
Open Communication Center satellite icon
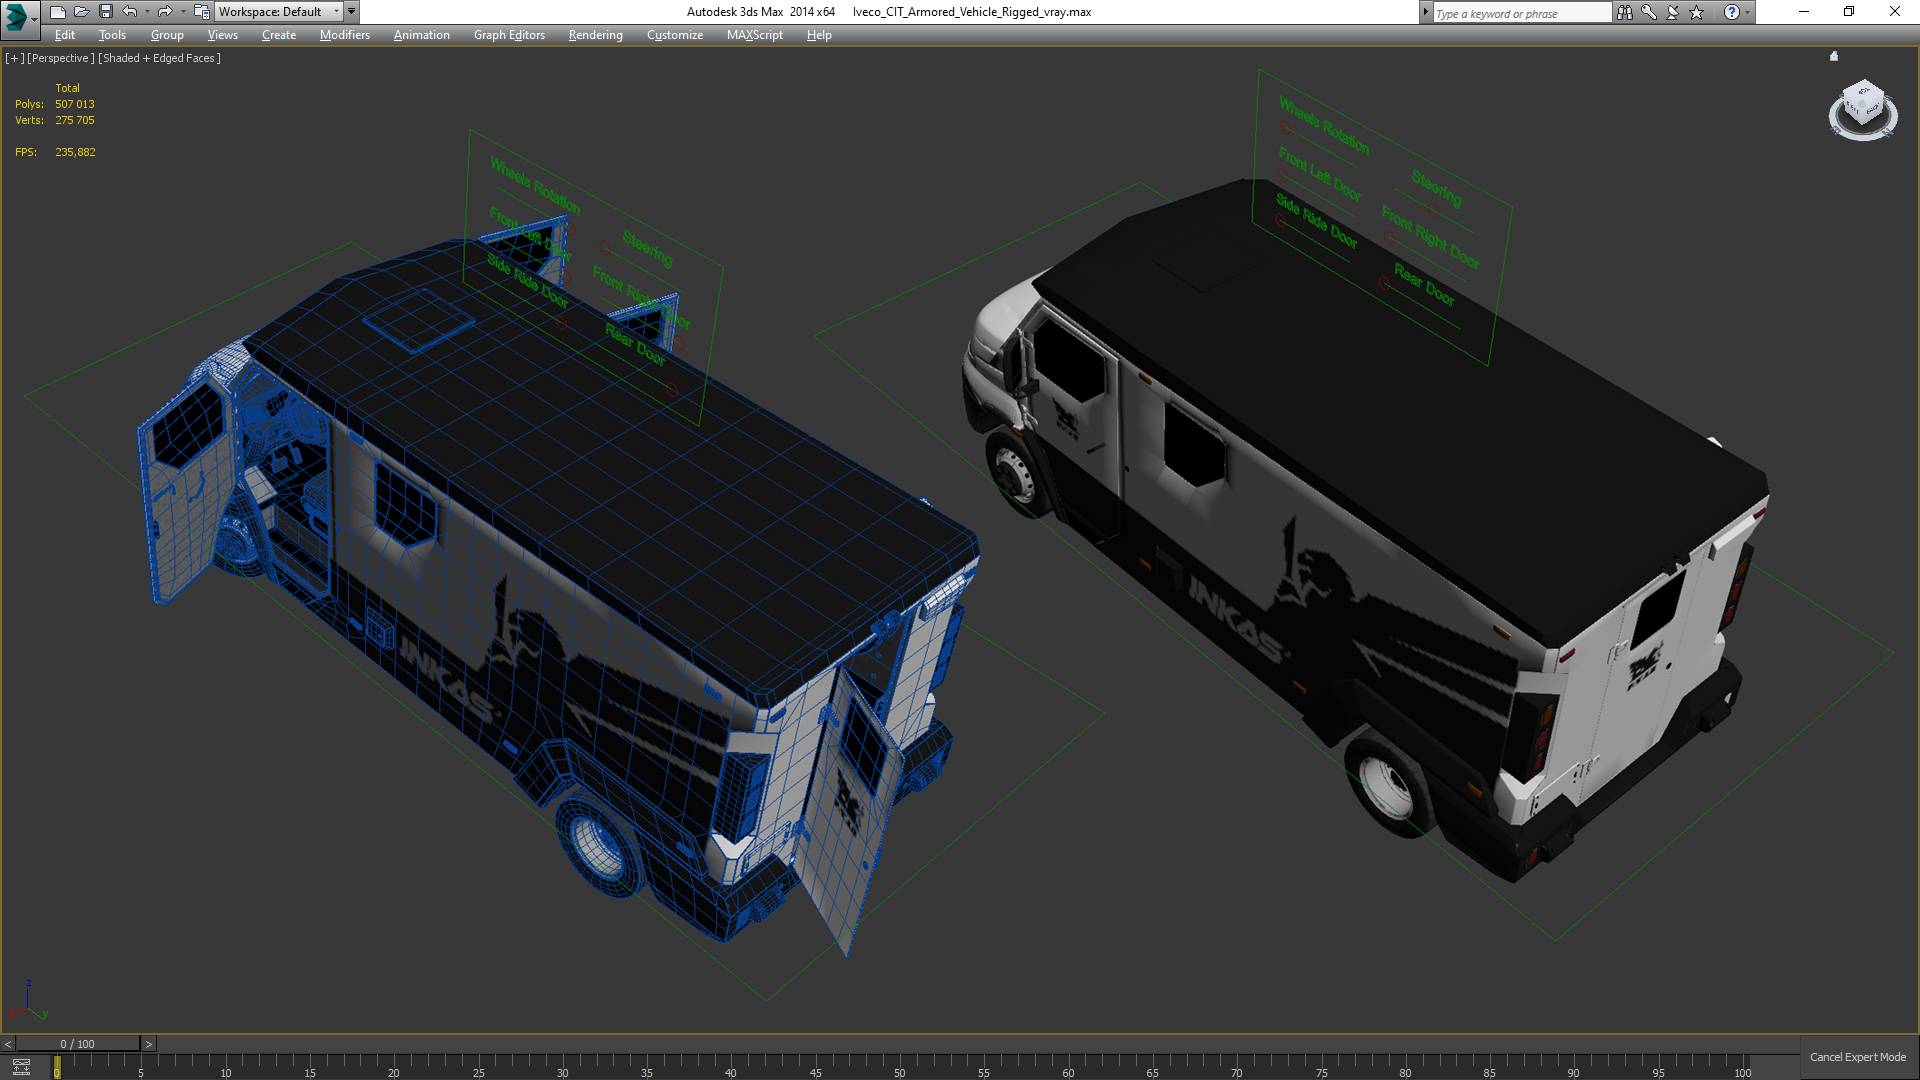click(1673, 12)
